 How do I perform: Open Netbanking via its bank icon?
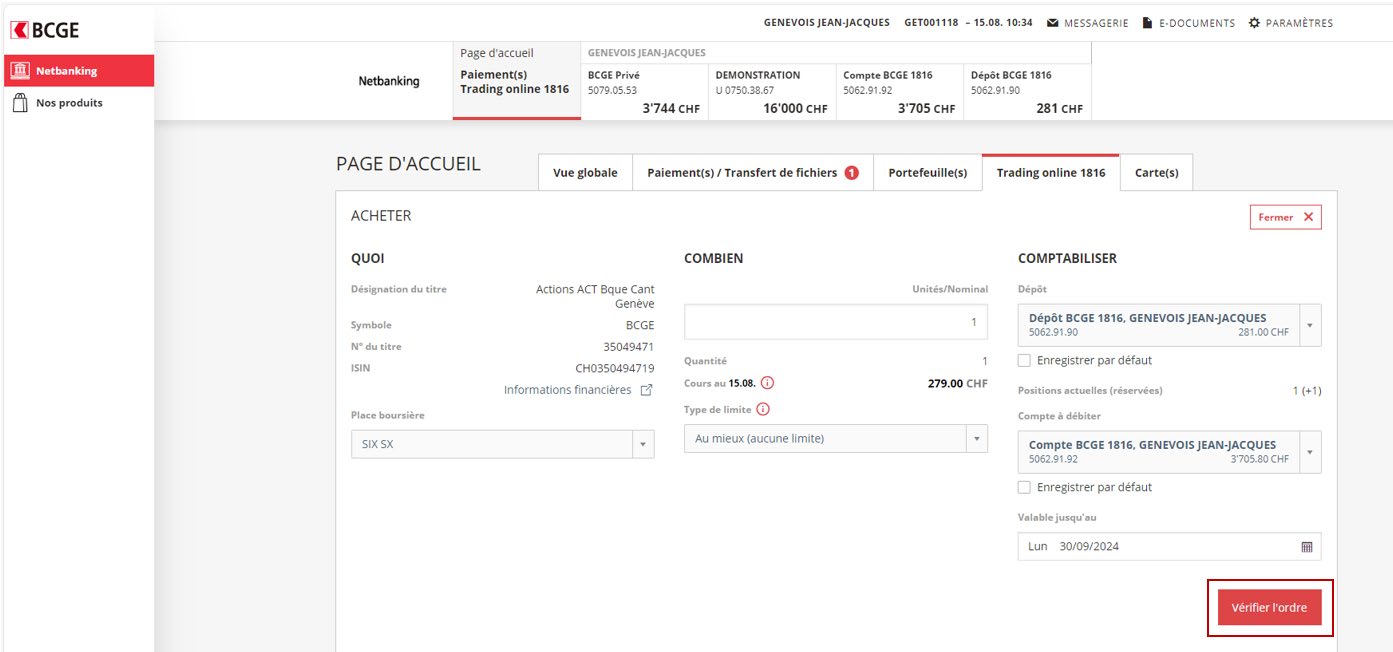20,71
